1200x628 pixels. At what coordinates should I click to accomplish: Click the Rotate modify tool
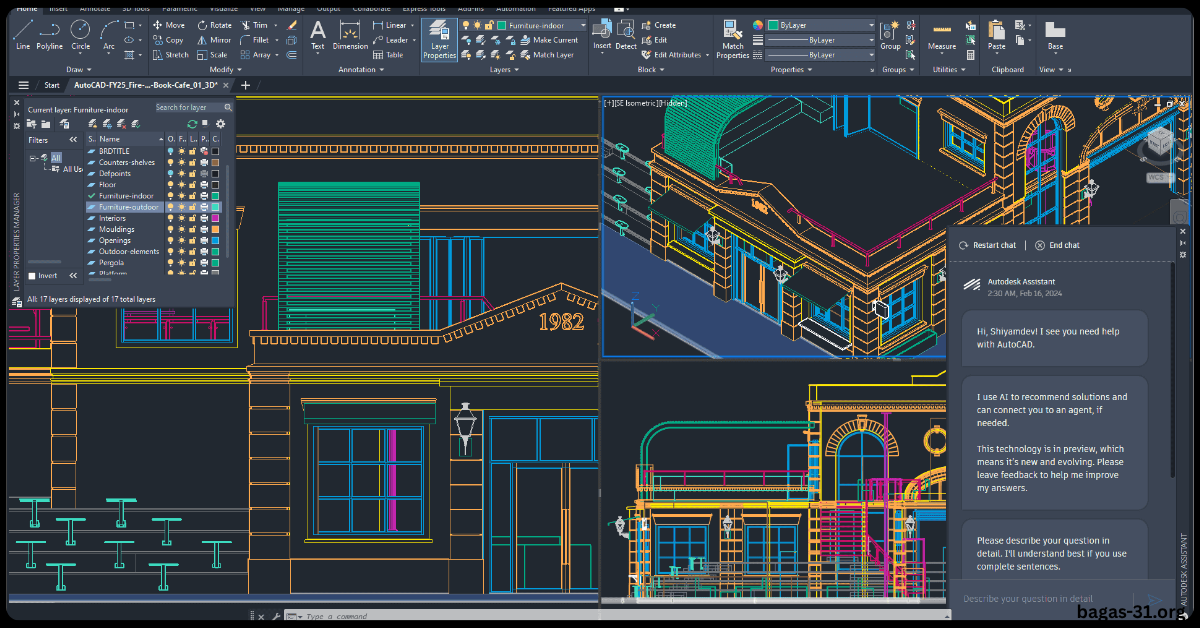pyautogui.click(x=214, y=25)
